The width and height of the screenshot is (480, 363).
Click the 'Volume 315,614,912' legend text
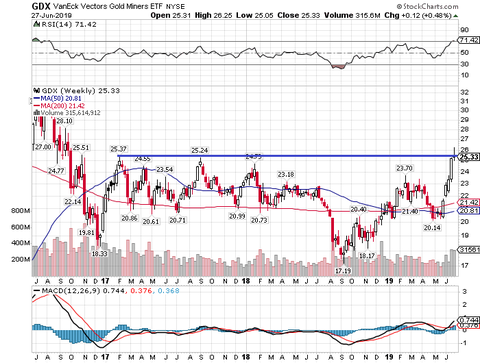coord(70,113)
